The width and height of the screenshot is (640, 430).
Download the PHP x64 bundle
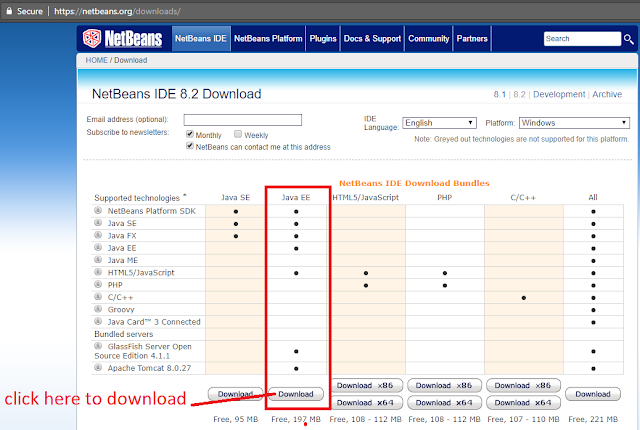click(x=444, y=403)
